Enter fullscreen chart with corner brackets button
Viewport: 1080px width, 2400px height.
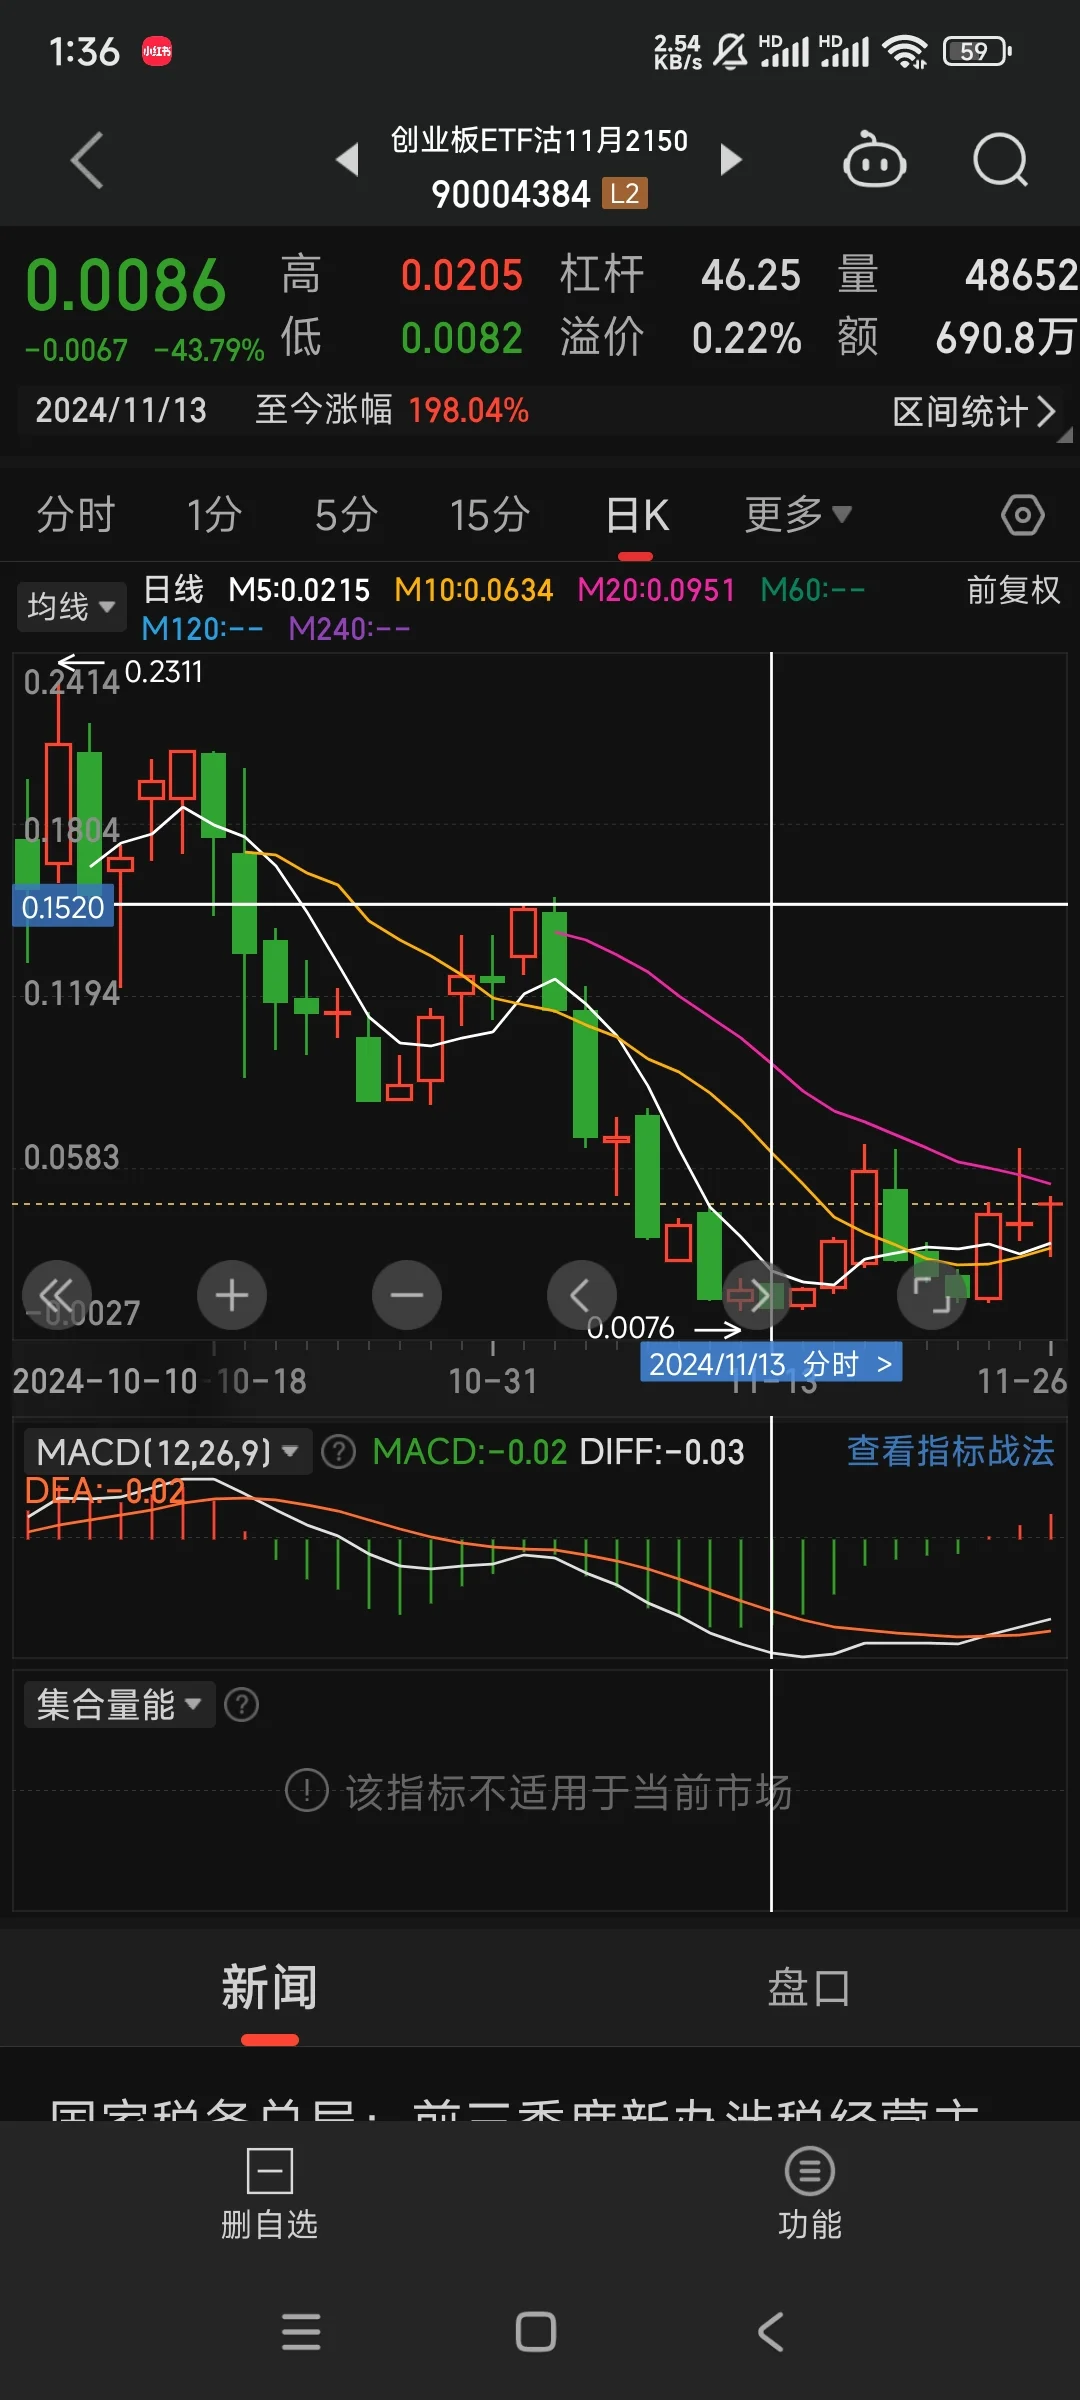(x=932, y=1295)
